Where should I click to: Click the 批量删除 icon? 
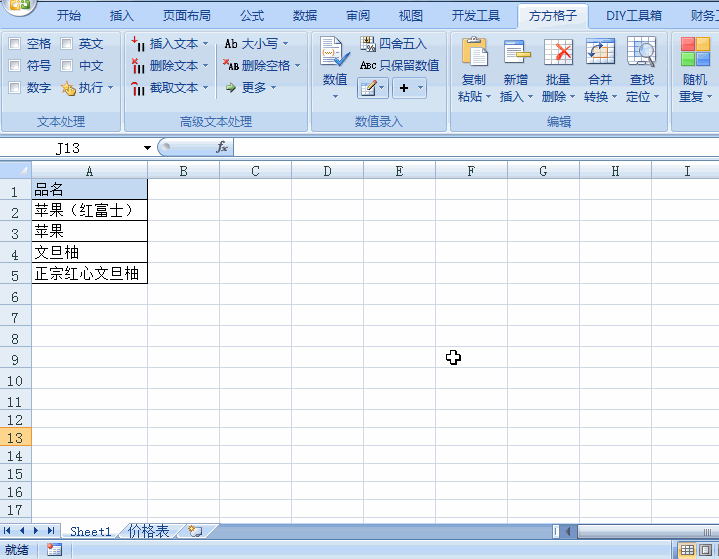point(558,54)
